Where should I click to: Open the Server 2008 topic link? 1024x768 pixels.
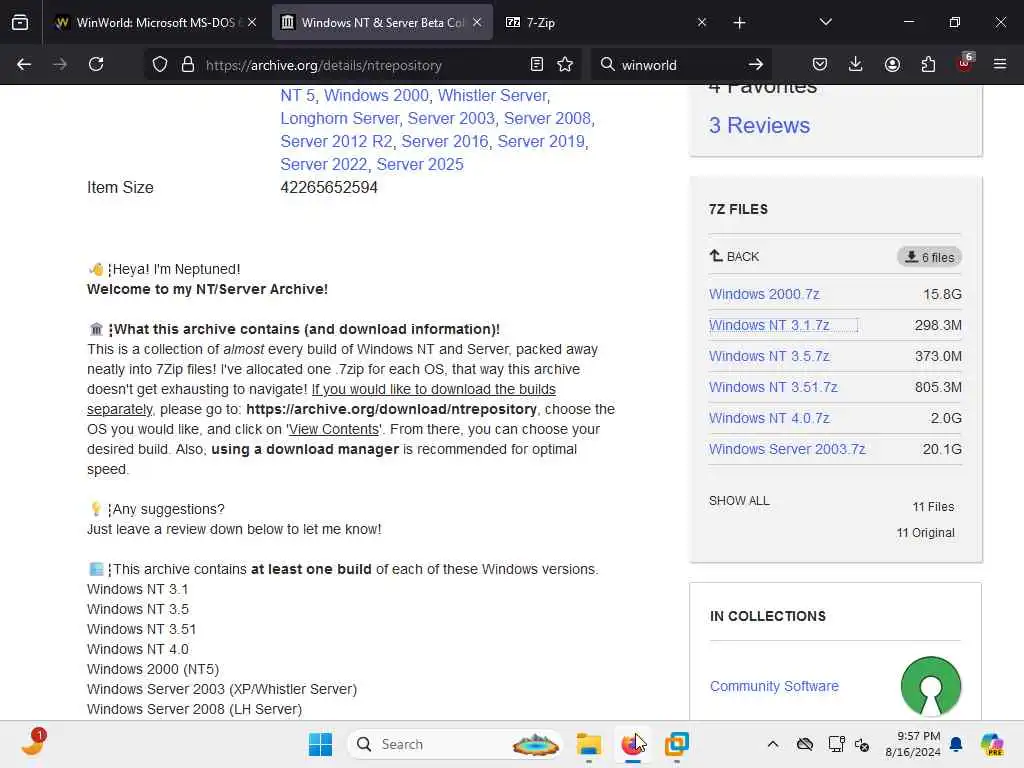[547, 118]
